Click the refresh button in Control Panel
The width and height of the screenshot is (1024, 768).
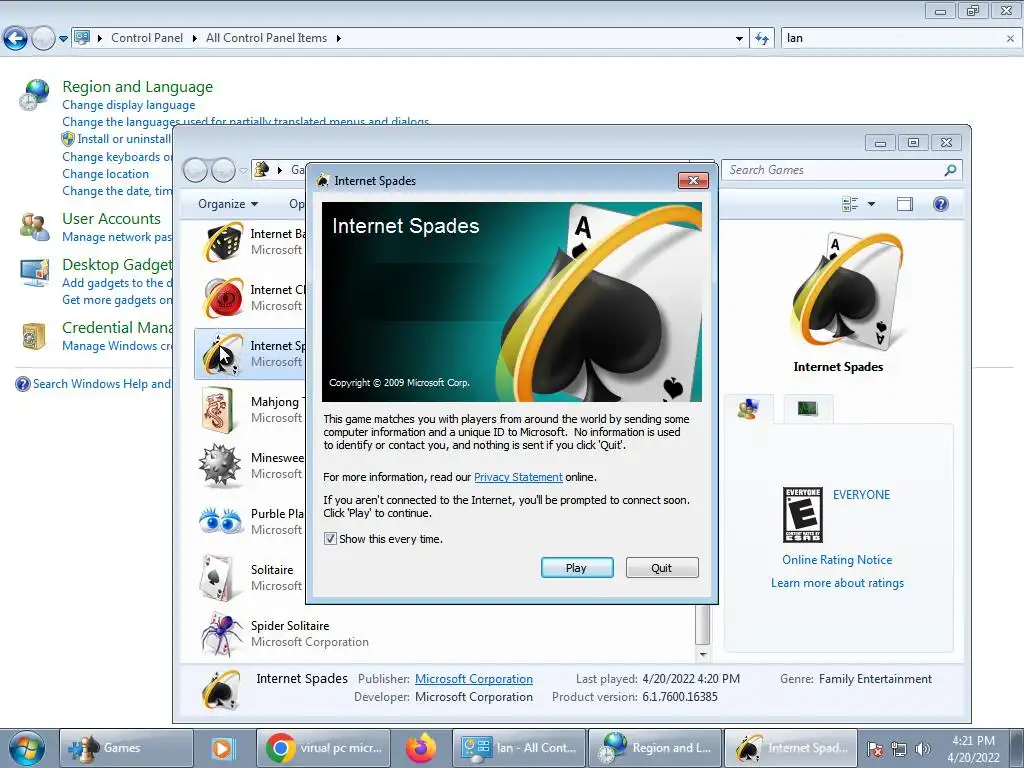(761, 39)
